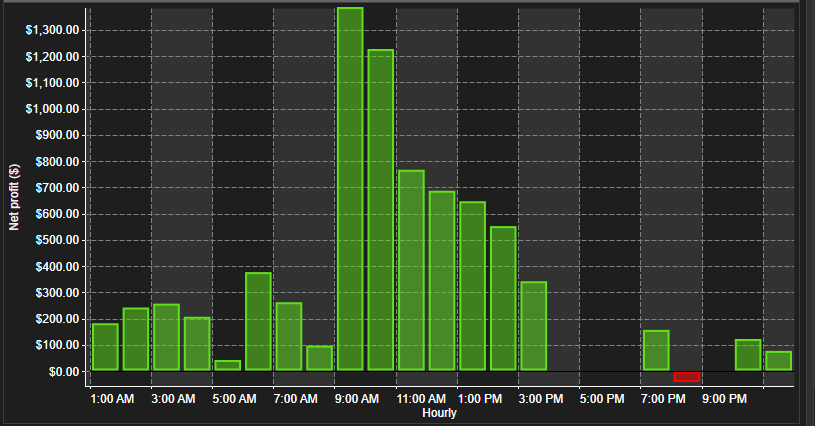Screen dimensions: 815x426
Task: Click the "$800.00" y-axis value
Action: click(x=57, y=162)
